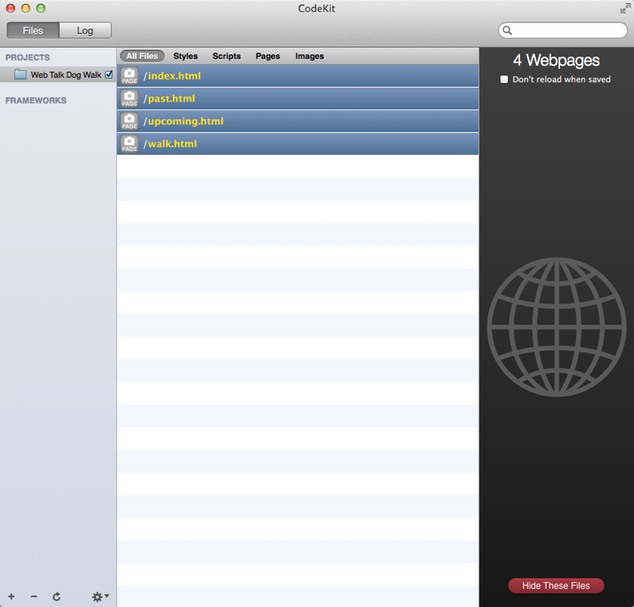
Task: Remove project with the minus icon
Action: [34, 596]
